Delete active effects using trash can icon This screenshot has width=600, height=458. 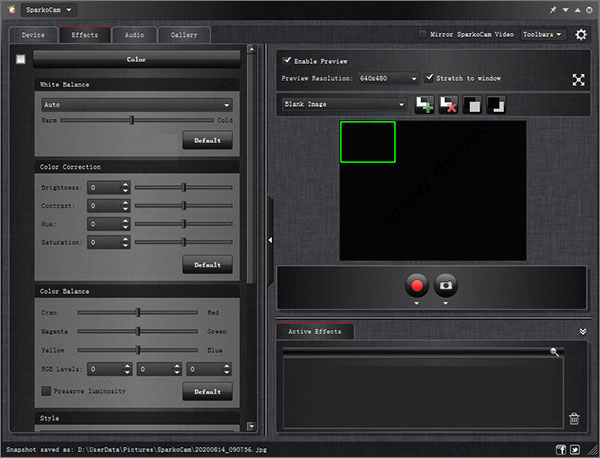[x=574, y=418]
